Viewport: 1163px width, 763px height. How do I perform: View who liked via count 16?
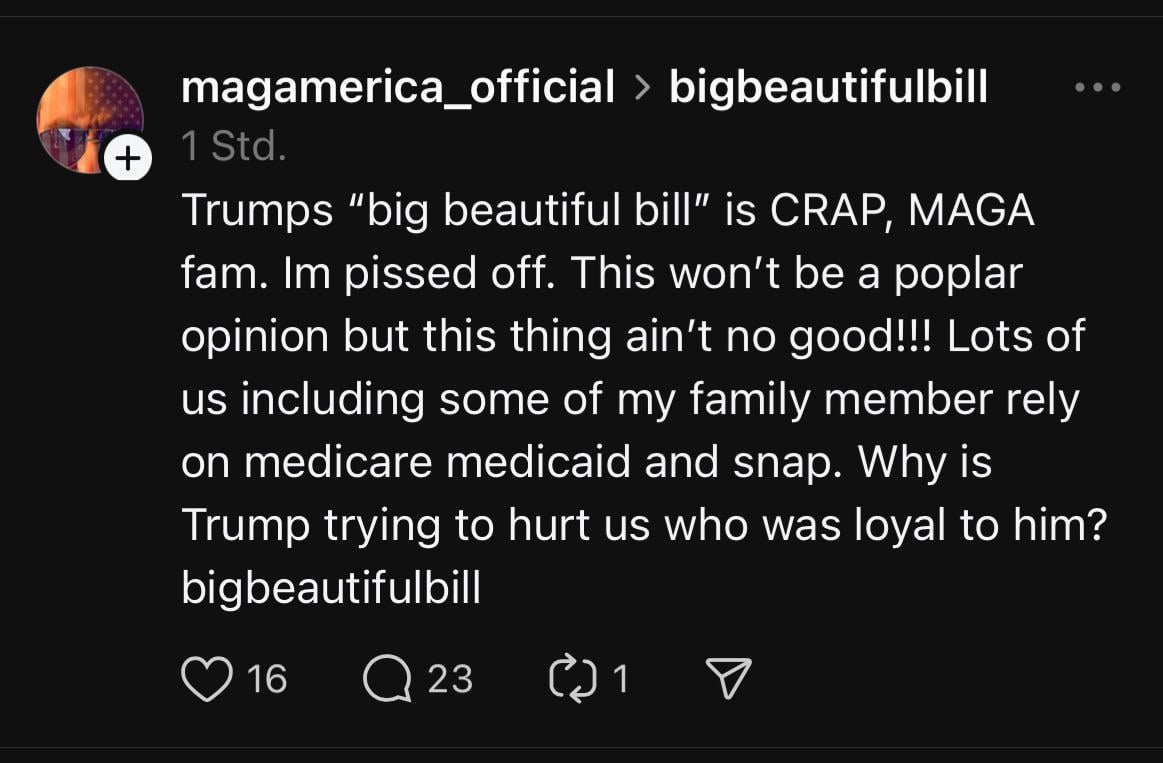(x=267, y=678)
